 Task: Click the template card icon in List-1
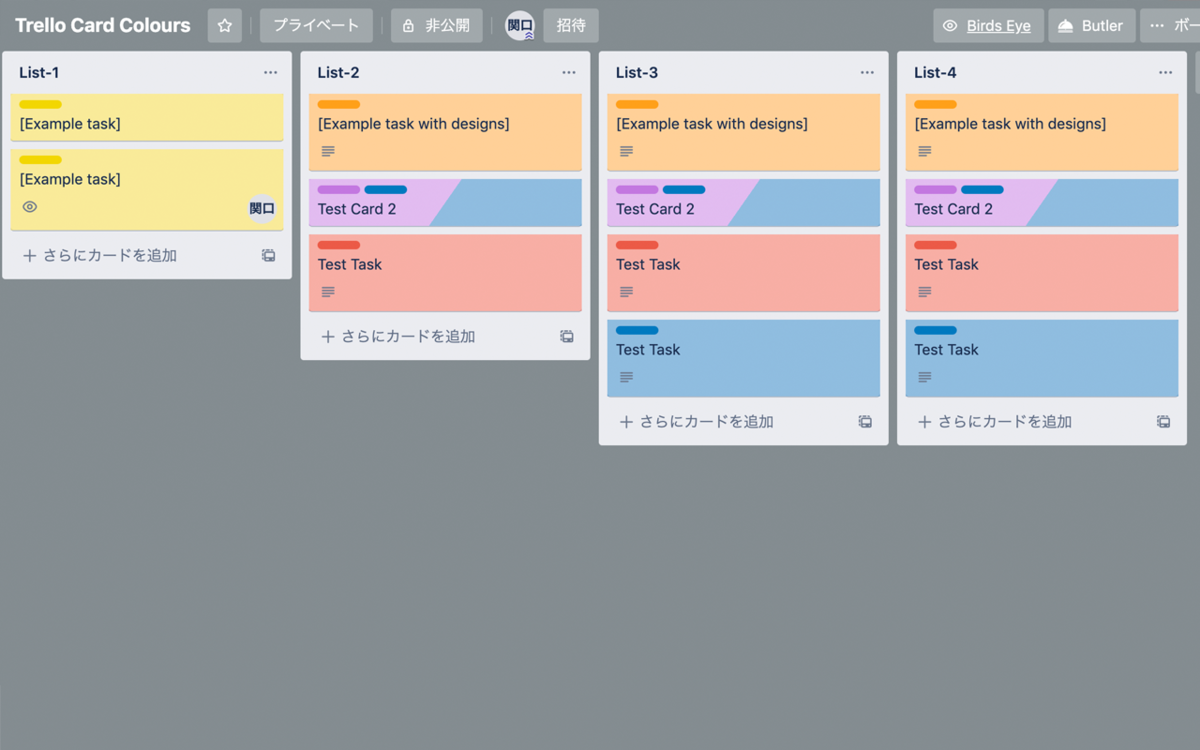(268, 256)
